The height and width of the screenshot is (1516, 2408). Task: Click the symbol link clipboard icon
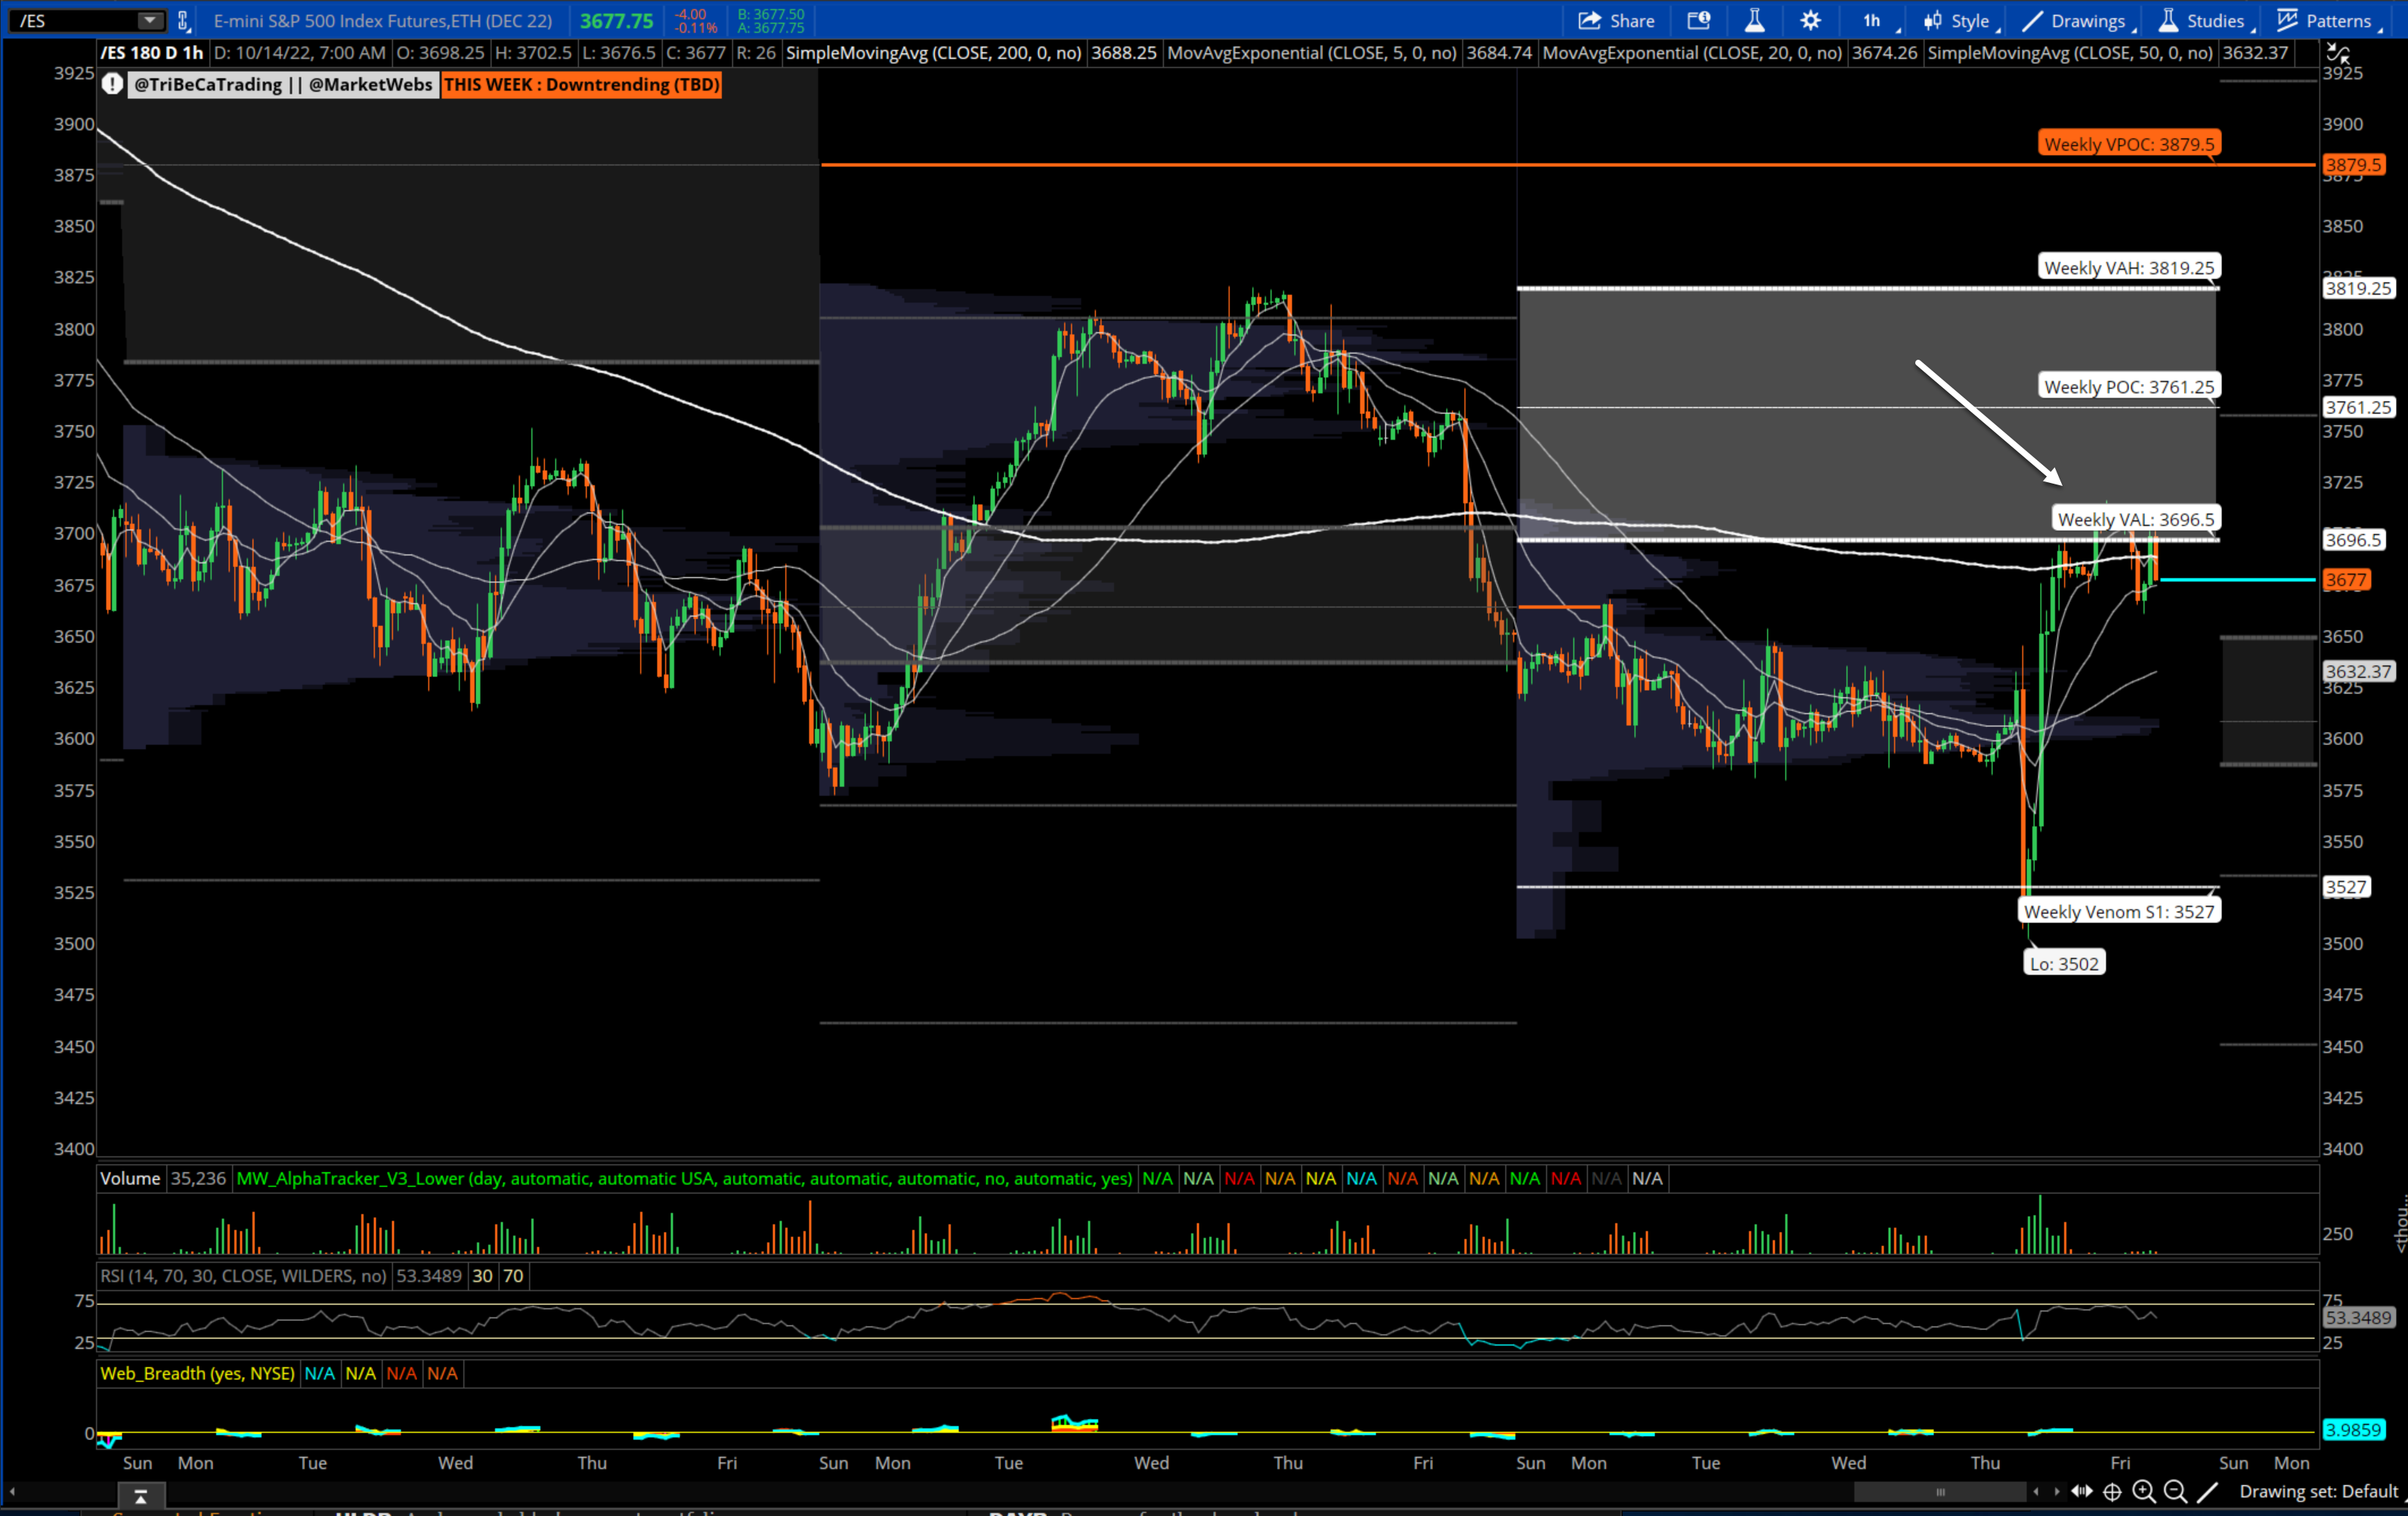point(183,21)
